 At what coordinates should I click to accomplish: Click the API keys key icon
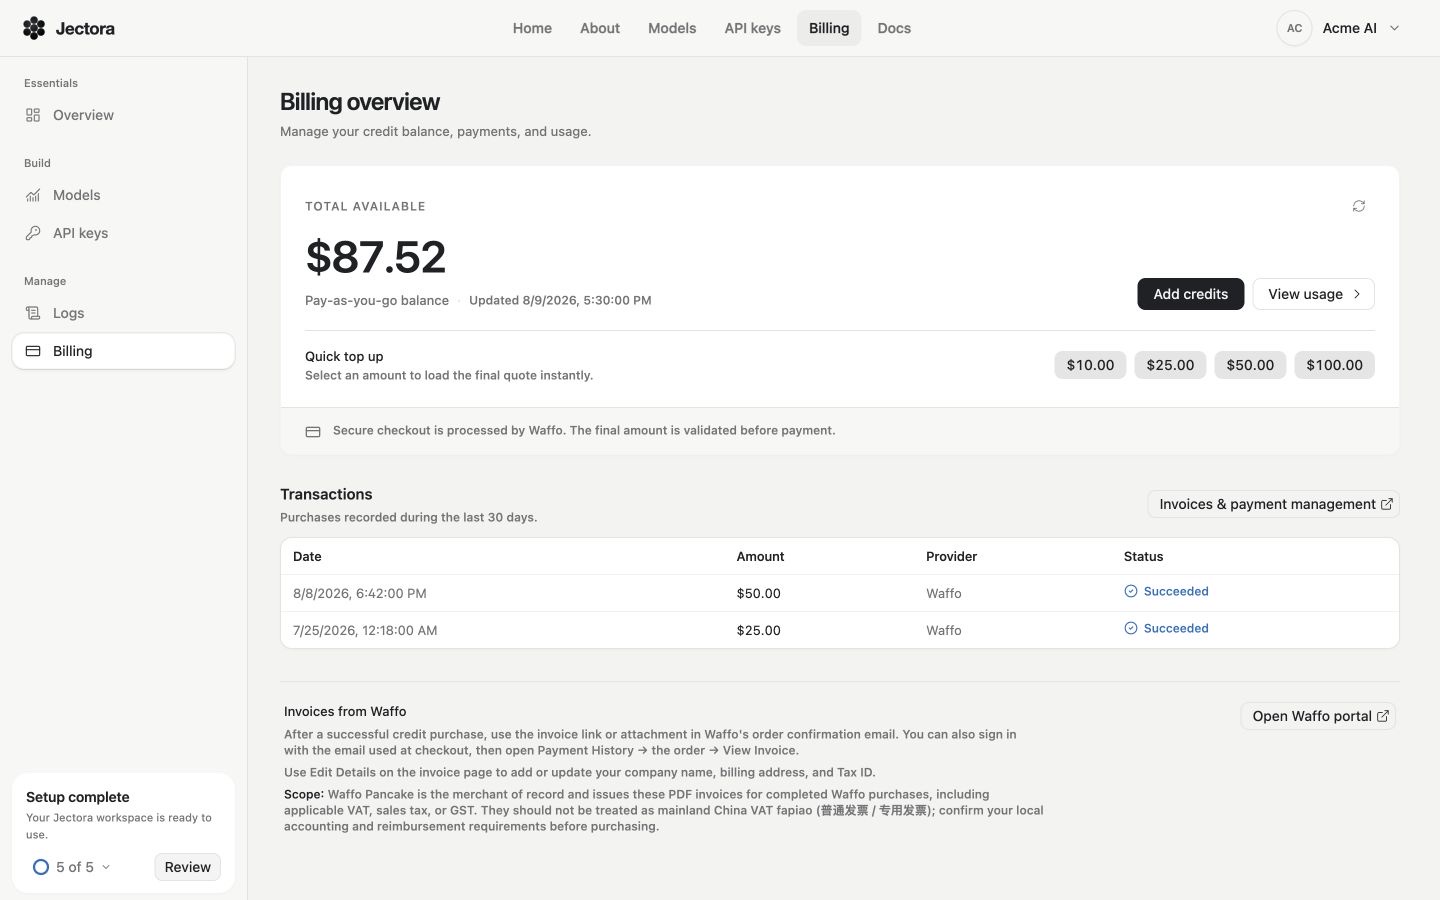point(33,233)
